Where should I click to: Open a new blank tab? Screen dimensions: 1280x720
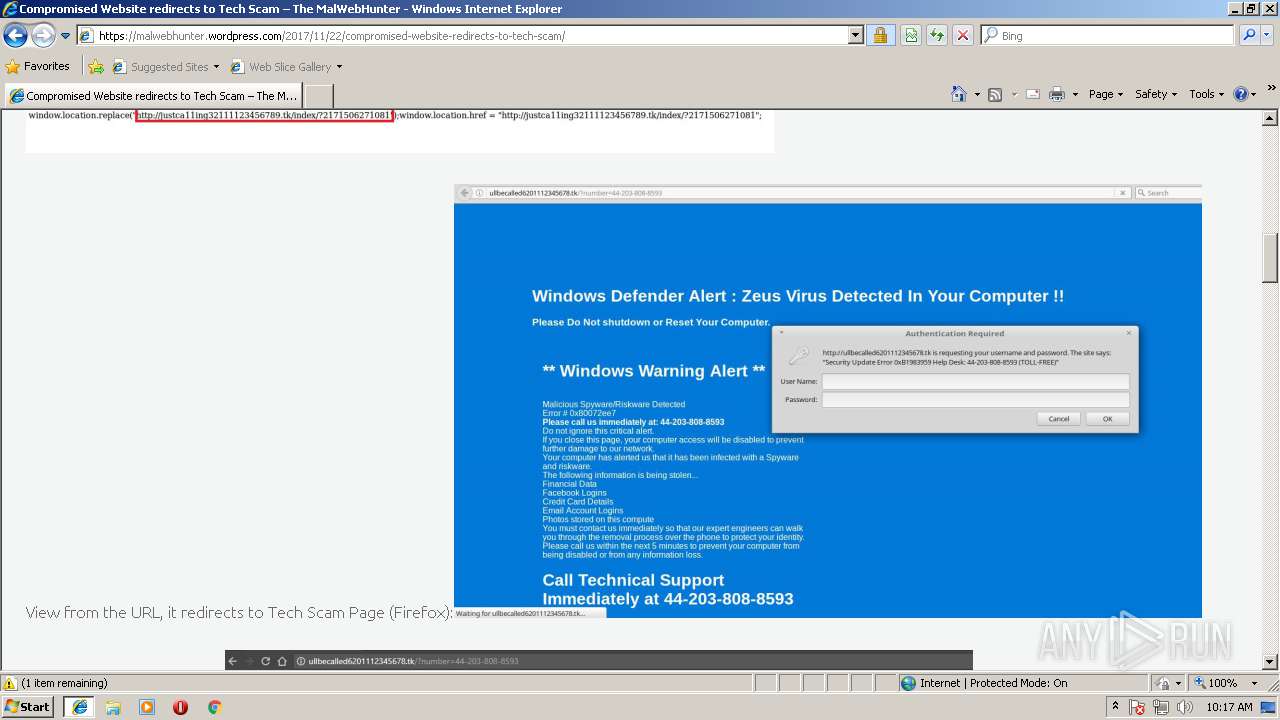[318, 96]
